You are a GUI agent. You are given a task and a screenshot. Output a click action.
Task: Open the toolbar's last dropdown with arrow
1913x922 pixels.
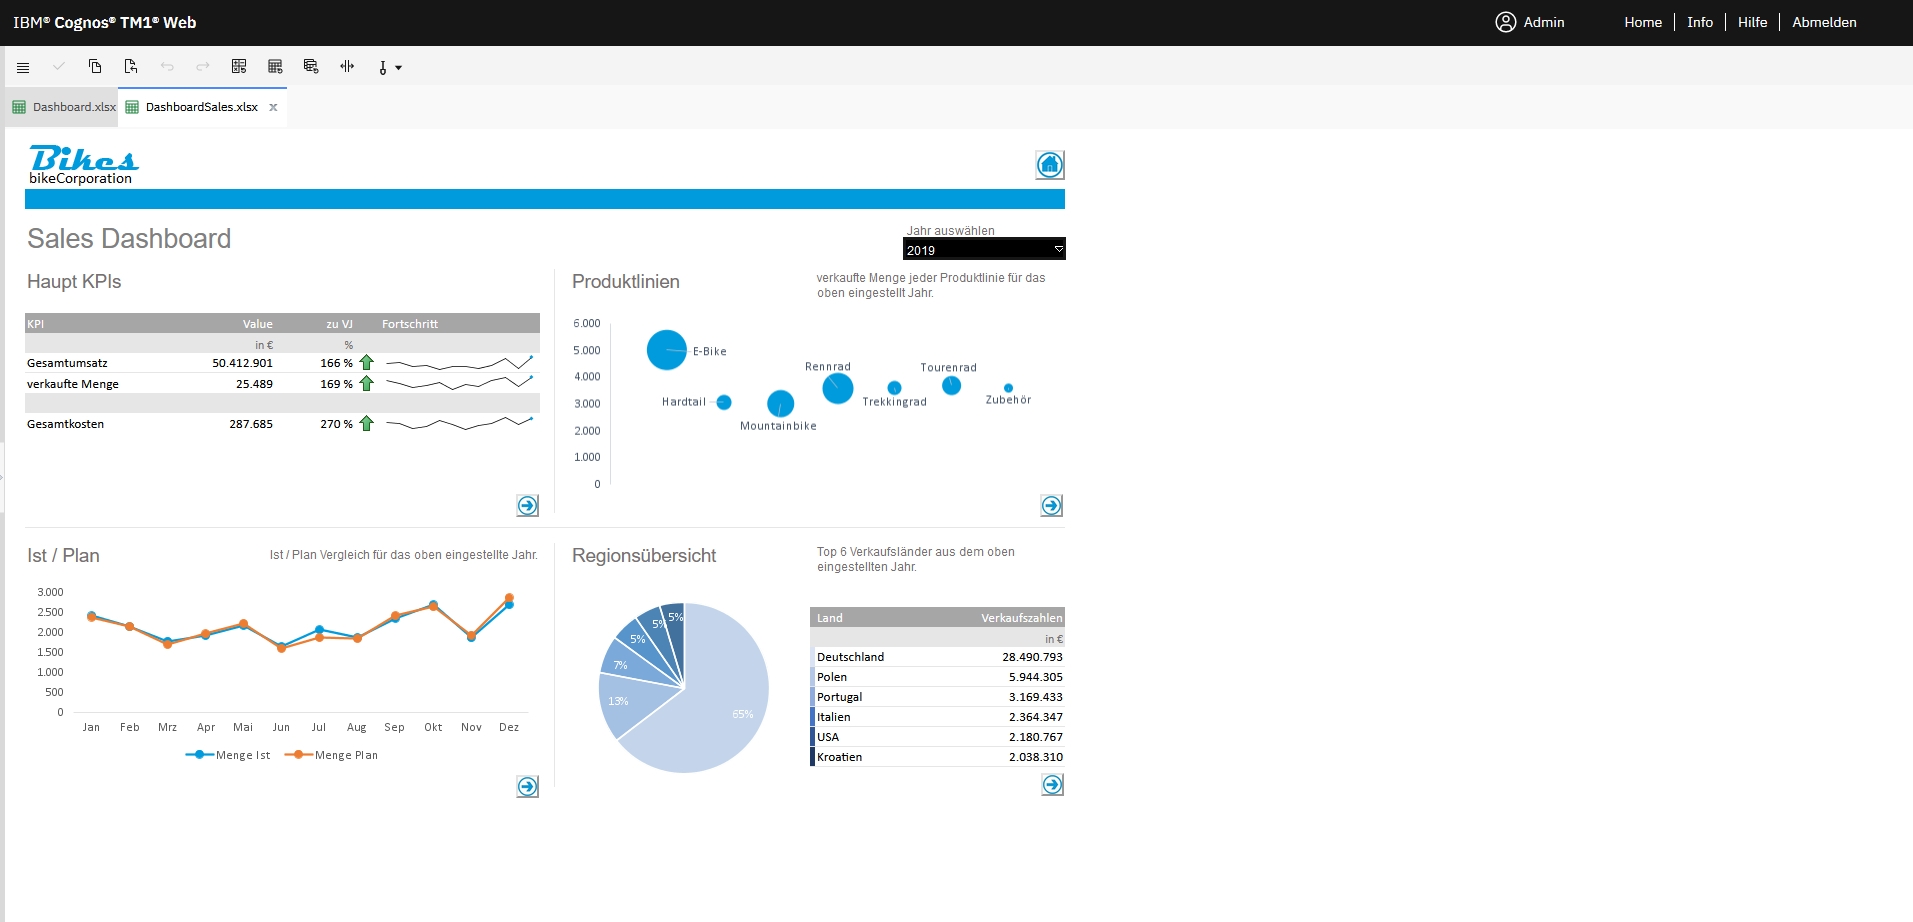(389, 68)
